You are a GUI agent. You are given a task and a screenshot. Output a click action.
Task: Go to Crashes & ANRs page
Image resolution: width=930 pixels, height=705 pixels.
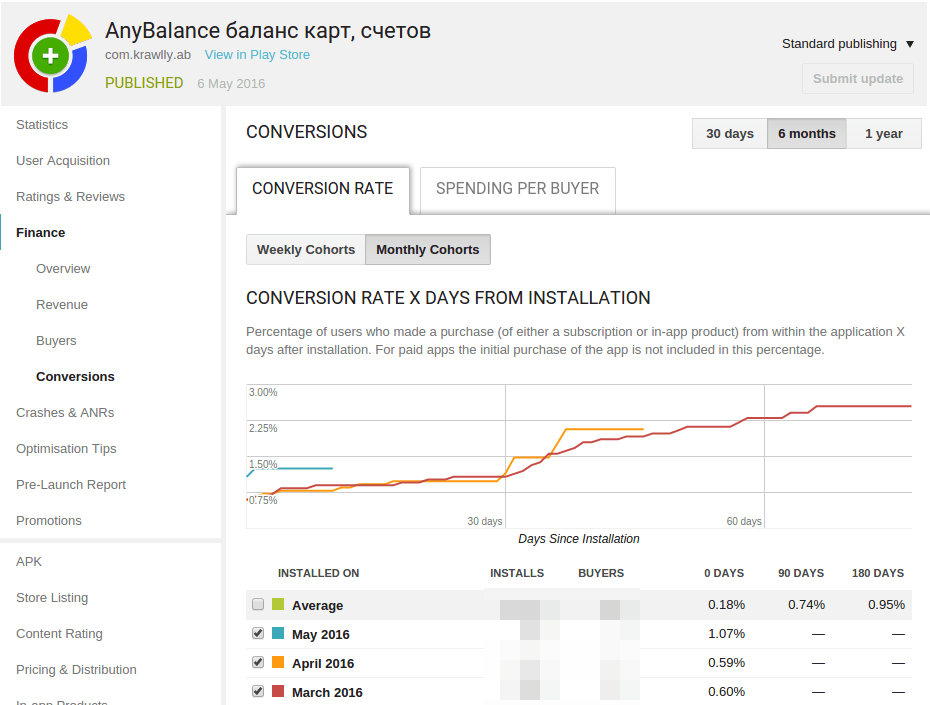[65, 413]
